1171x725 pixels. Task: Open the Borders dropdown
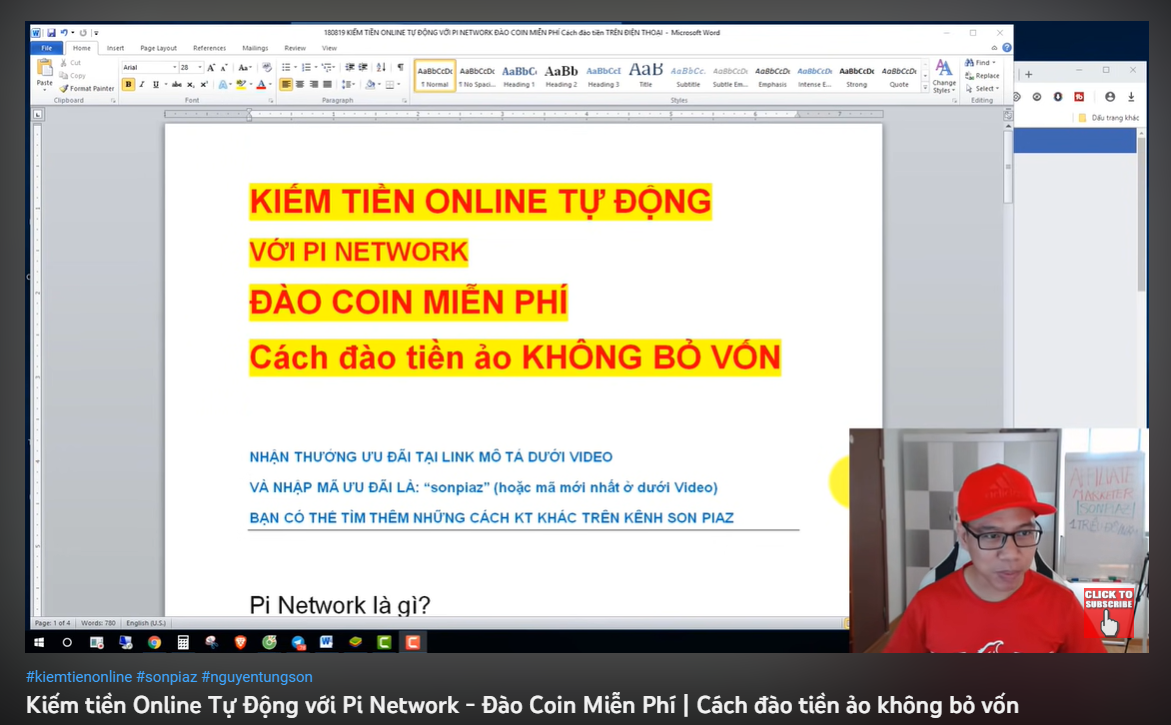tap(399, 84)
